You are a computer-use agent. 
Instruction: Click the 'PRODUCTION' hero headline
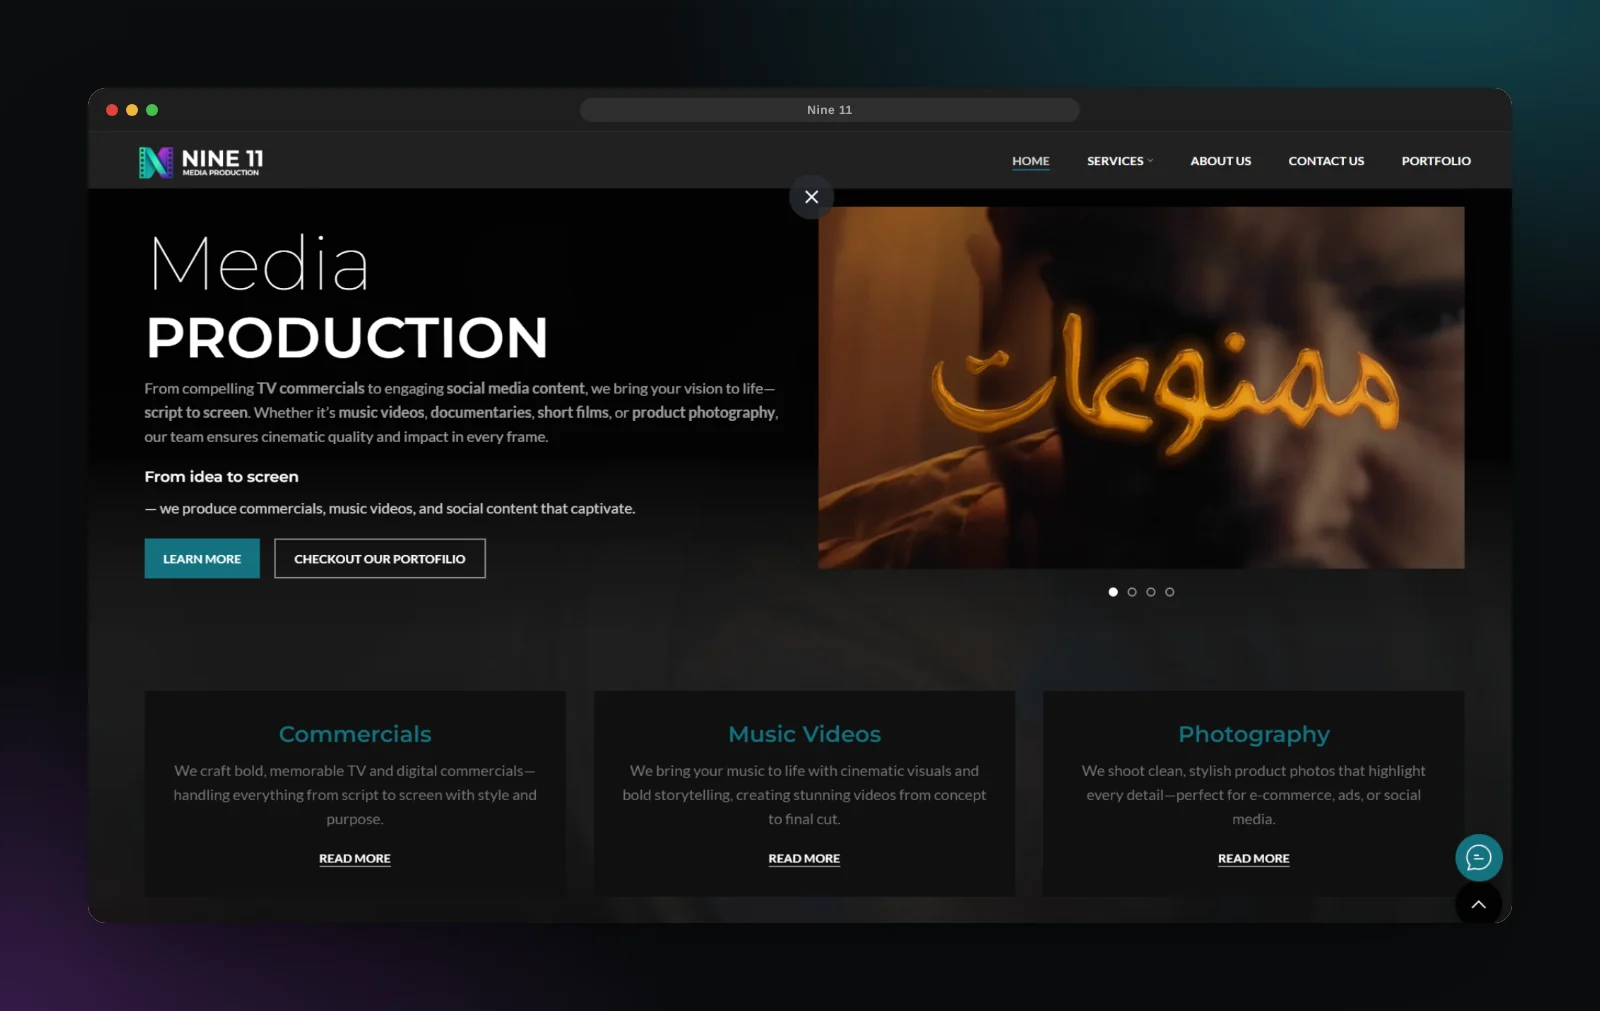[347, 337]
